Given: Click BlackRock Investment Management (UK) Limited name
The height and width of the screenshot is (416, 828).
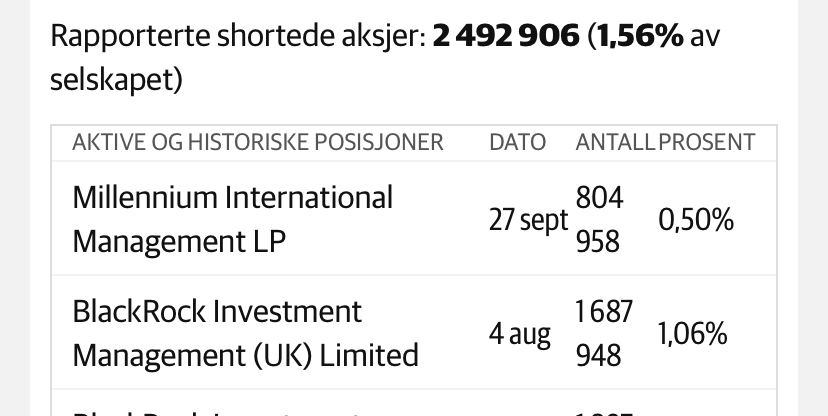Looking at the screenshot, I should pyautogui.click(x=246, y=333).
